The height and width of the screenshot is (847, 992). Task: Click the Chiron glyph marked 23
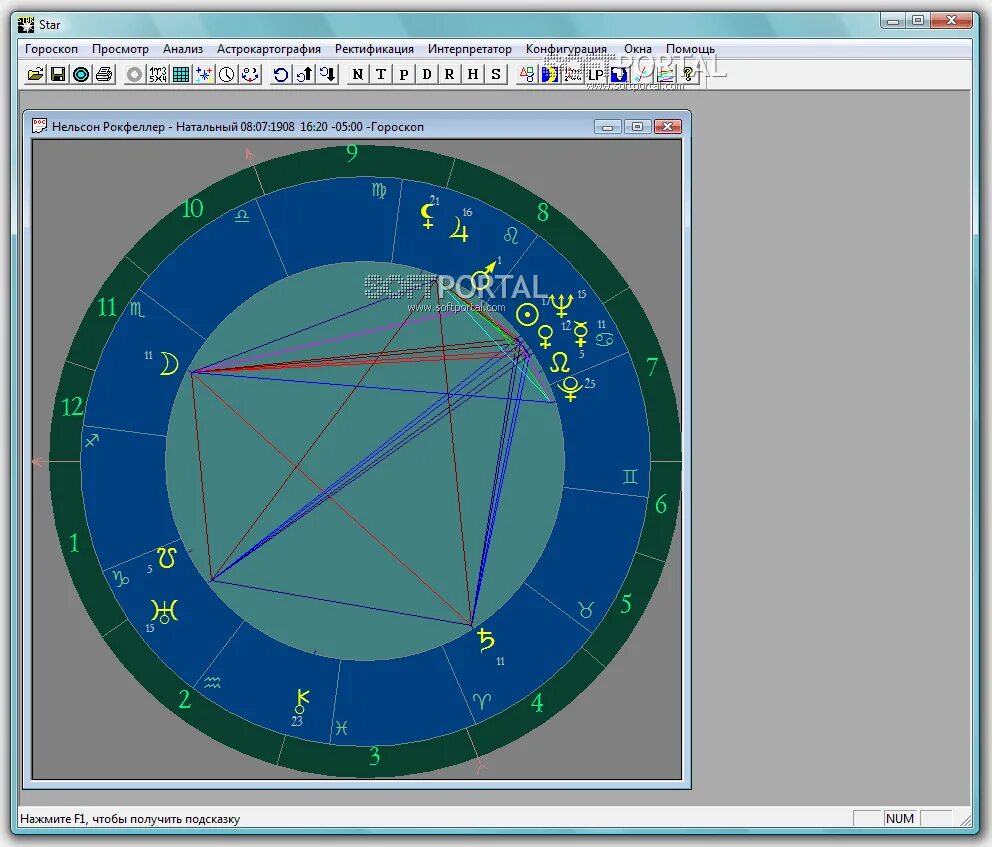(x=302, y=702)
